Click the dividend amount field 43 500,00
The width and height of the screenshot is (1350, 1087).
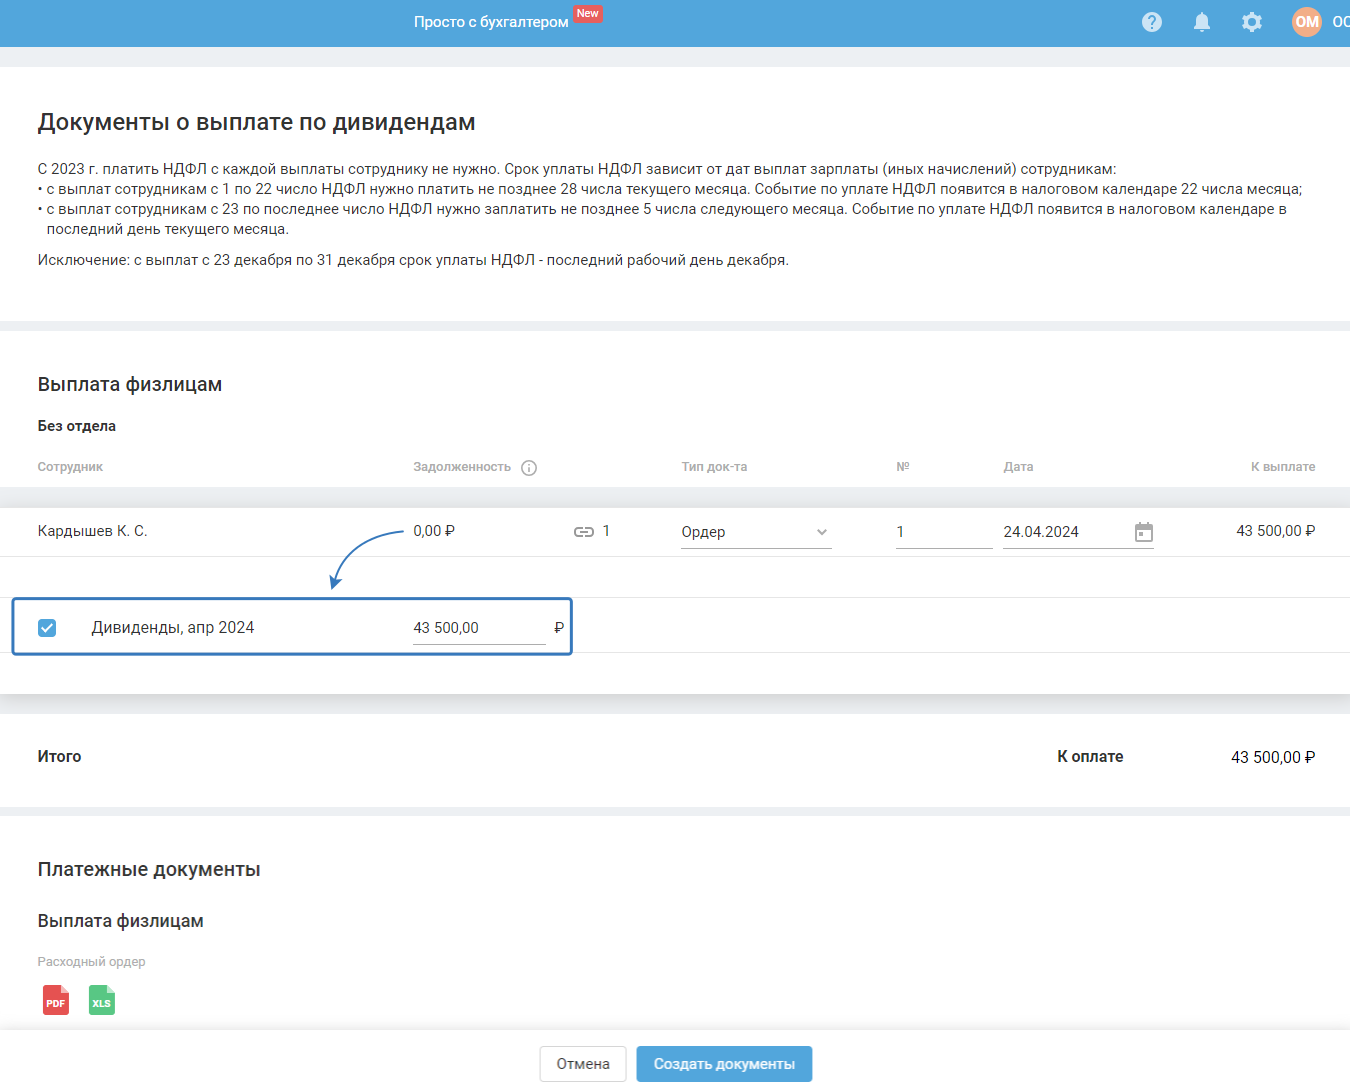point(478,628)
